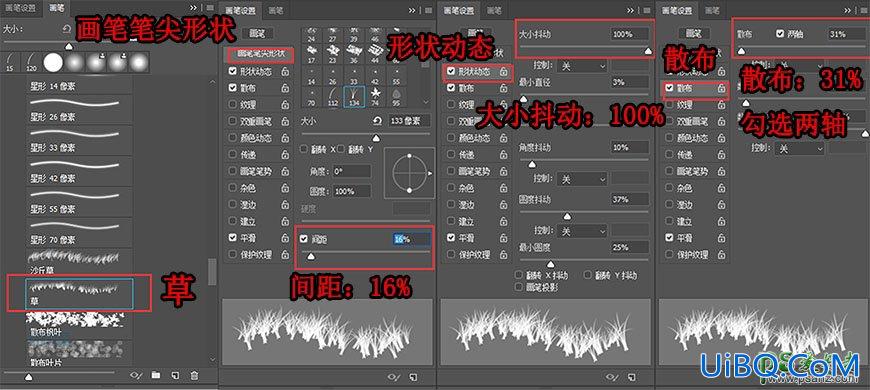The image size is (870, 390).
Task: Enable 翻转 X checkbox under size slider
Action: (x=304, y=149)
